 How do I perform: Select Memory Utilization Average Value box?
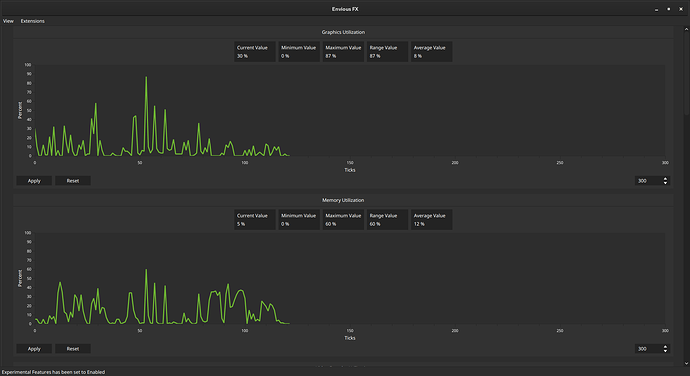431,220
